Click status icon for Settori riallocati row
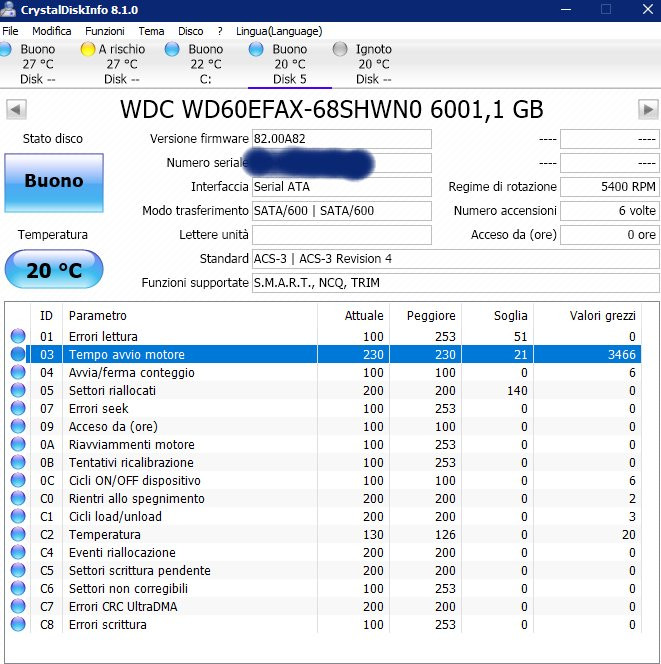The height and width of the screenshot is (664, 661). coord(18,390)
